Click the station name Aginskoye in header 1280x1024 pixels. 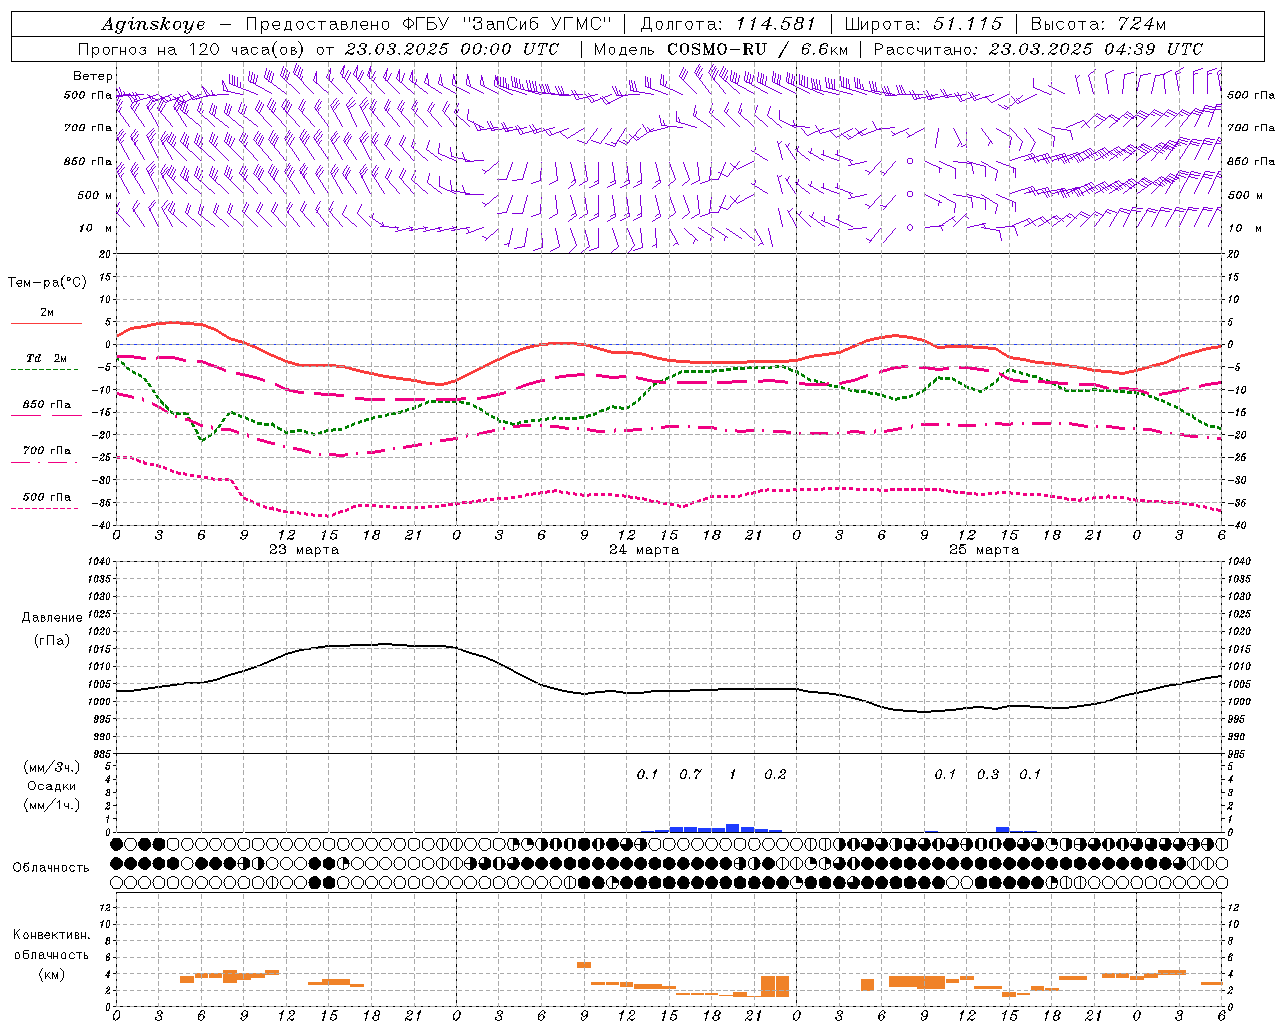point(153,24)
